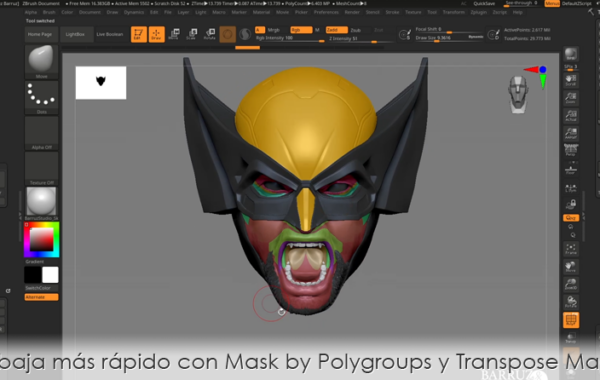
Task: Click the Frame icon in right shelf
Action: (571, 249)
